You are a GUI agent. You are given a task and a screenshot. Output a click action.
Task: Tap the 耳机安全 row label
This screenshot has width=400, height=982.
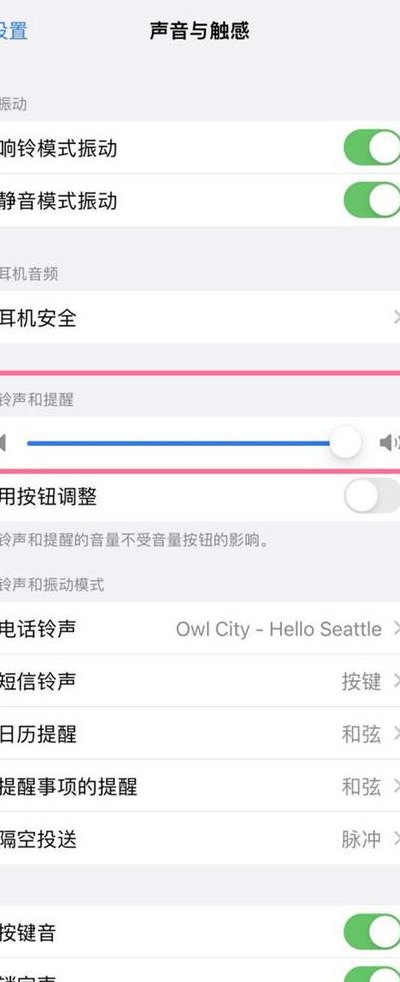[38, 318]
